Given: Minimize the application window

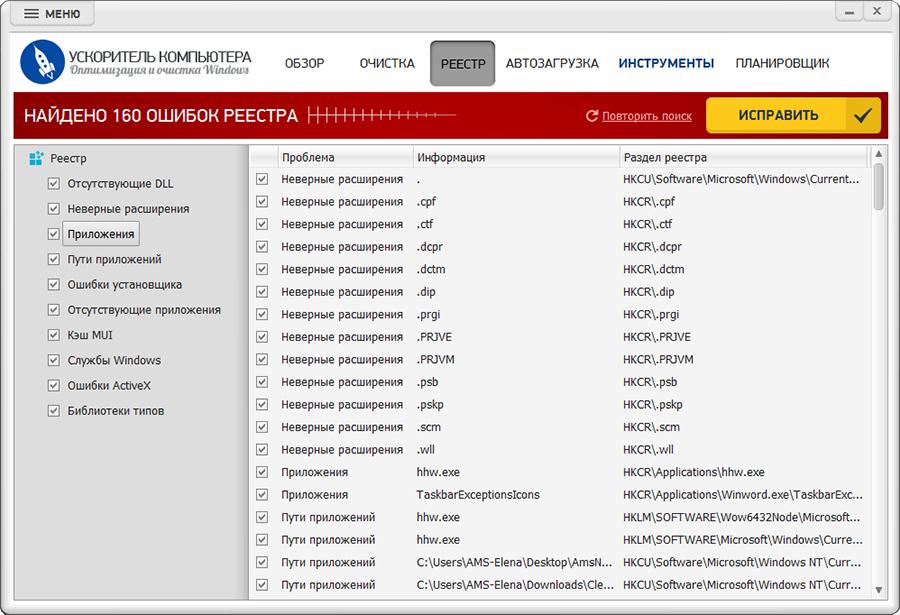Looking at the screenshot, I should 849,12.
